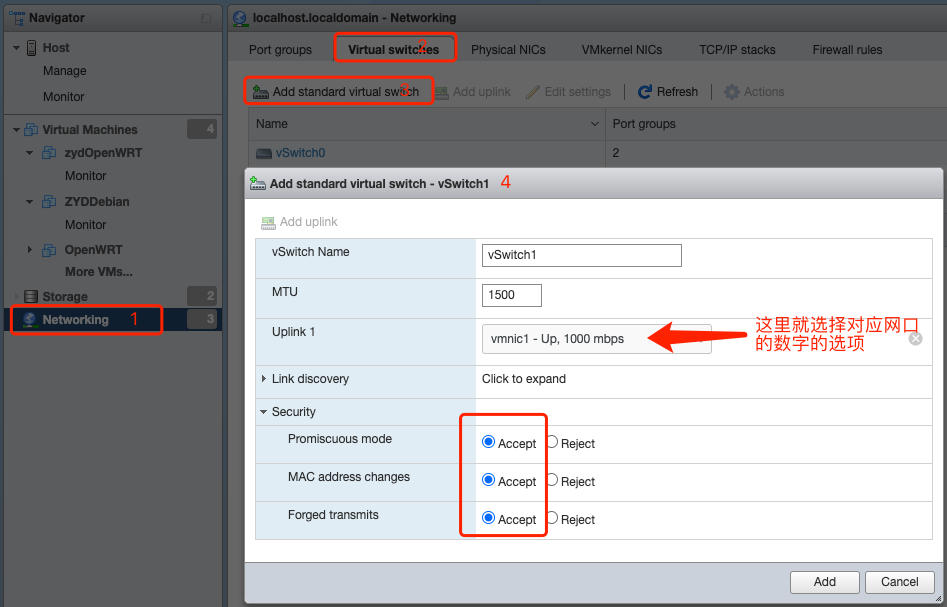Open the vSwitch0 link
This screenshot has height=607, width=947.
coord(300,153)
